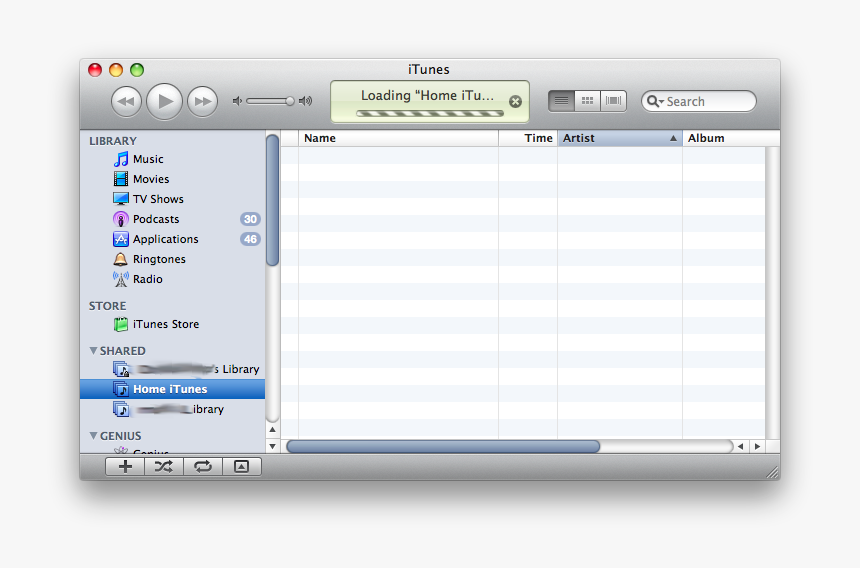This screenshot has width=860, height=568.
Task: Select Radio in the sidebar
Action: coord(148,279)
